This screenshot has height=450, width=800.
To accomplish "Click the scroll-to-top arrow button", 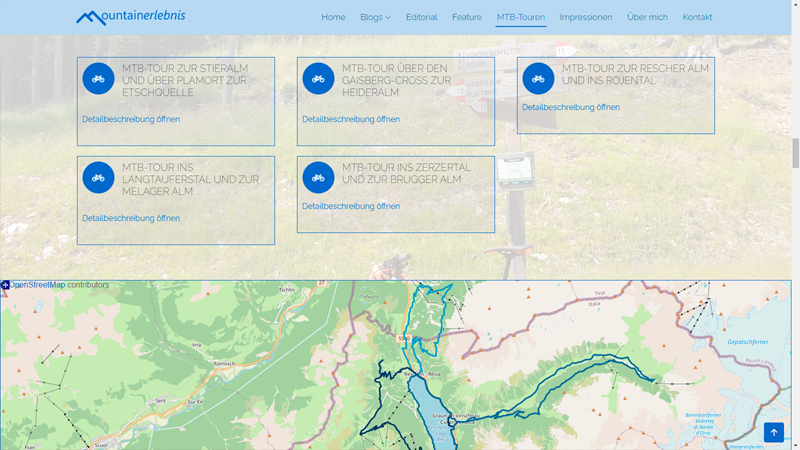I will (773, 432).
